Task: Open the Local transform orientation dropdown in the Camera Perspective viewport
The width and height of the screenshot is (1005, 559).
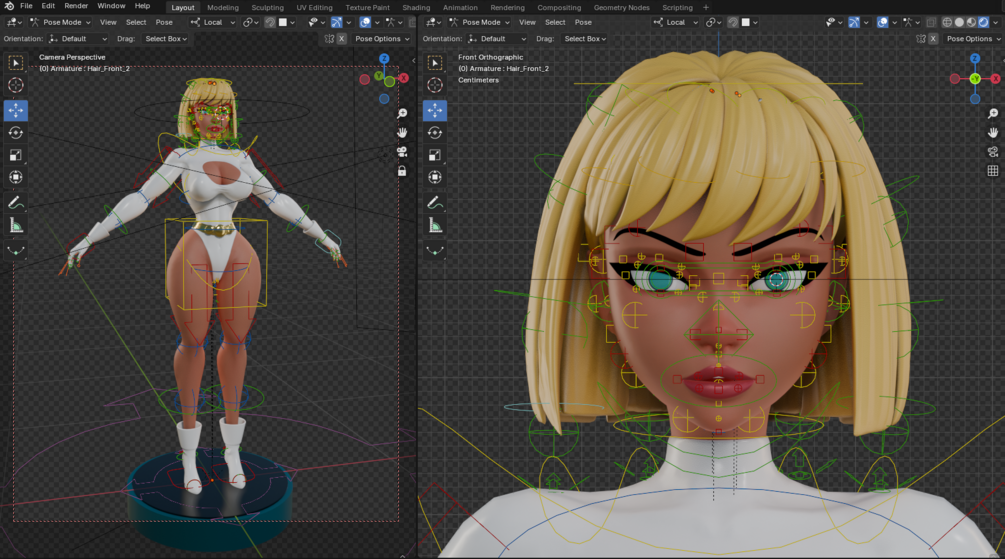Action: [211, 22]
